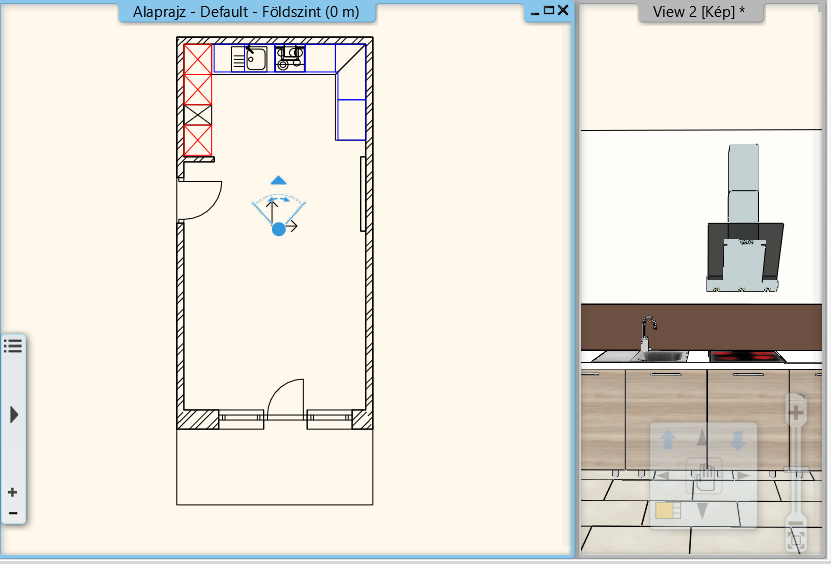Maximize the Alaprajz floor plan window
This screenshot has width=831, height=564.
click(x=549, y=10)
